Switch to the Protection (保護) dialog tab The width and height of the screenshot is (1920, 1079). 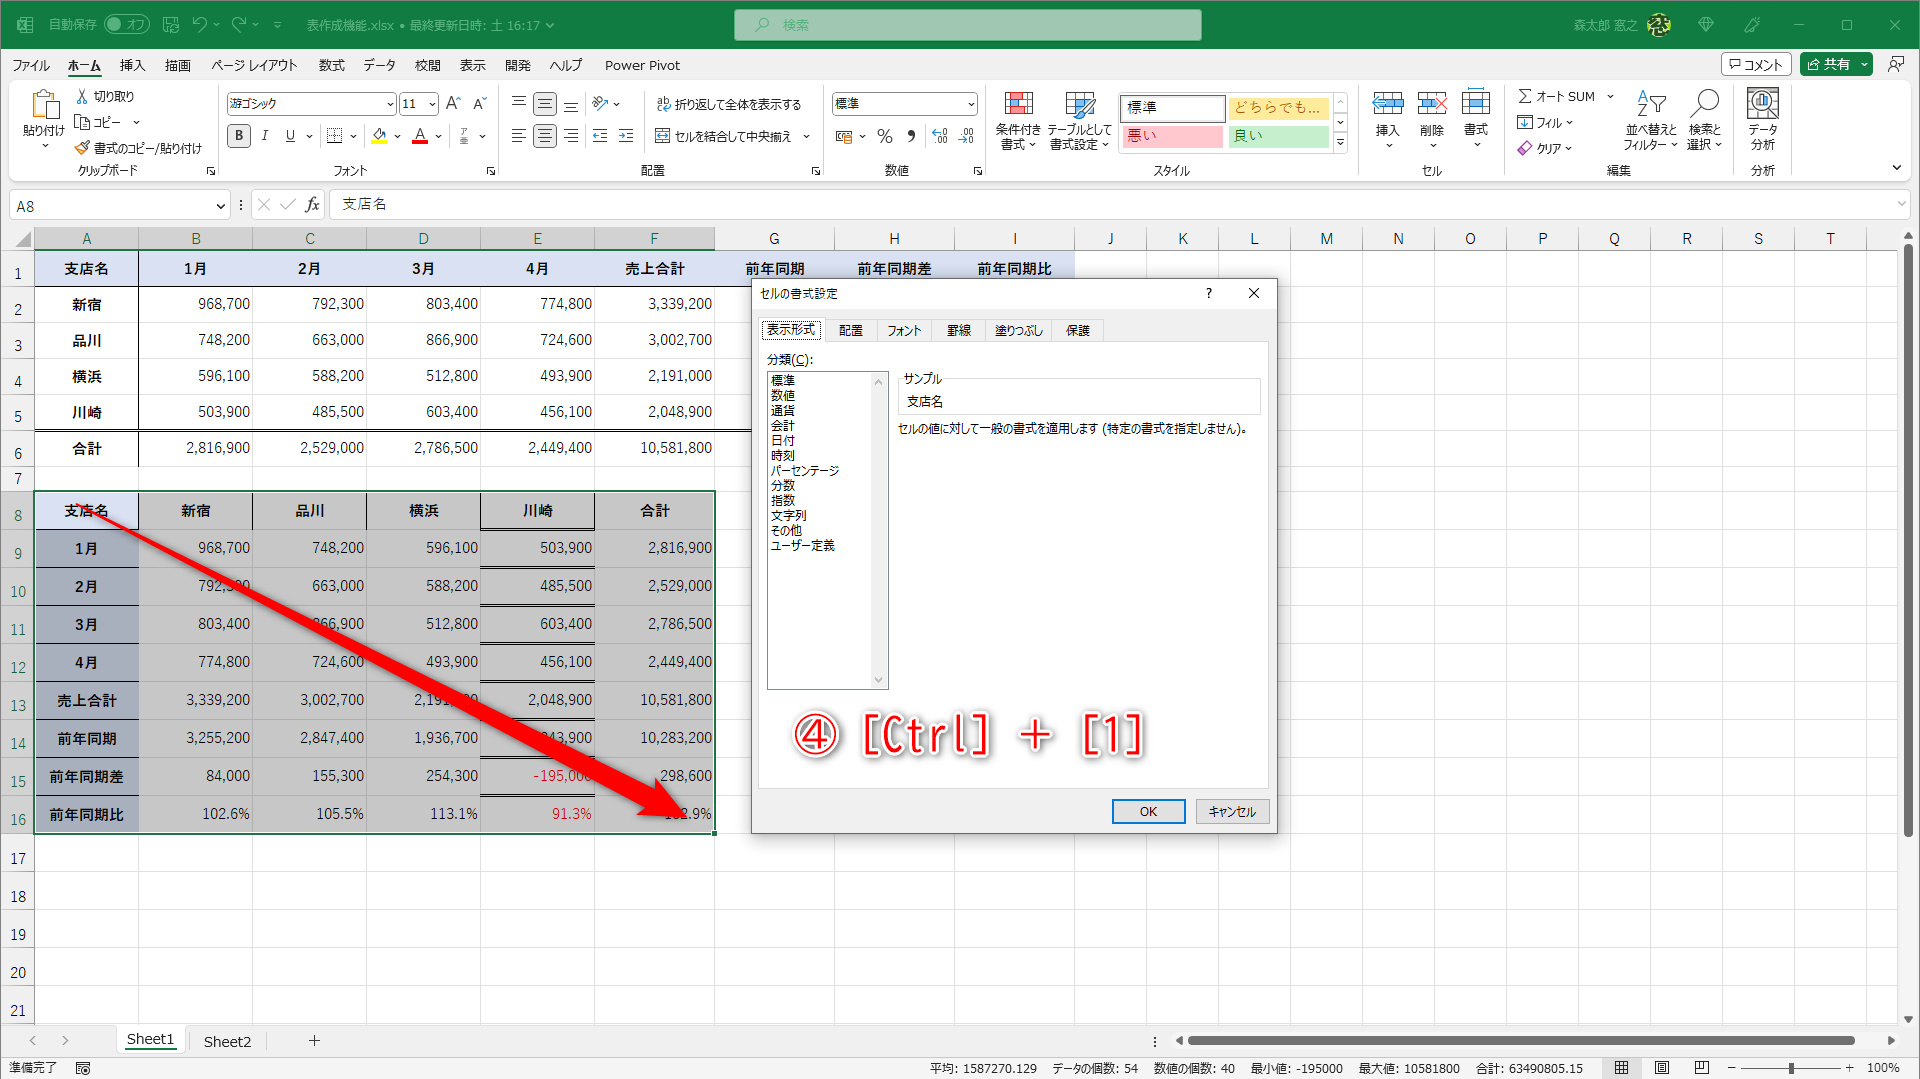1078,330
